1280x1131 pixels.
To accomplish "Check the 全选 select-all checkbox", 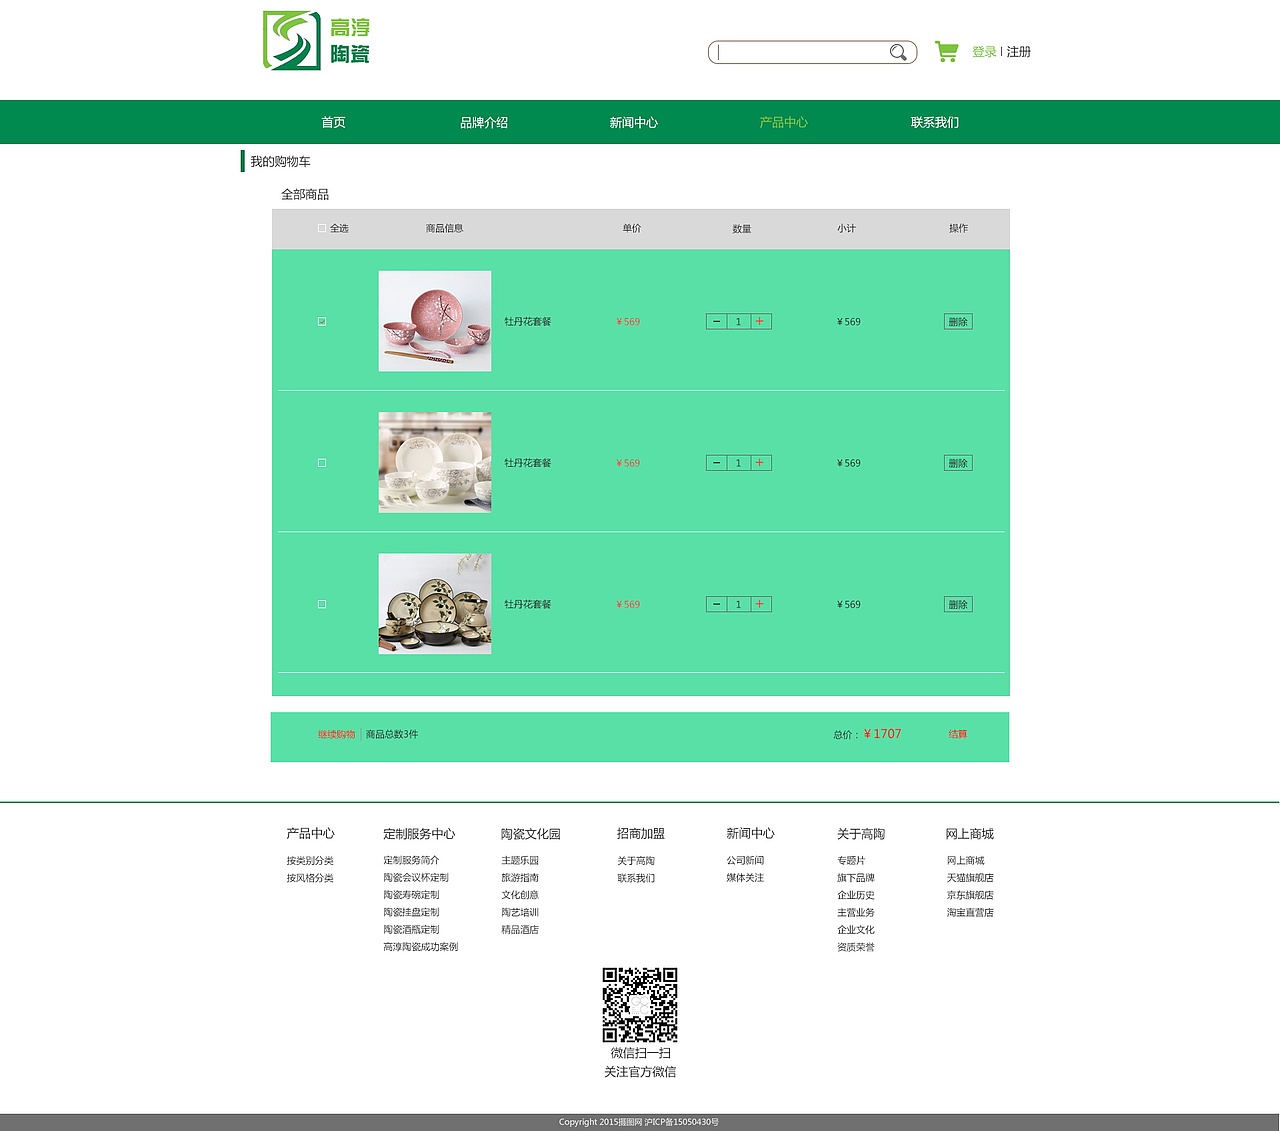I will [321, 228].
